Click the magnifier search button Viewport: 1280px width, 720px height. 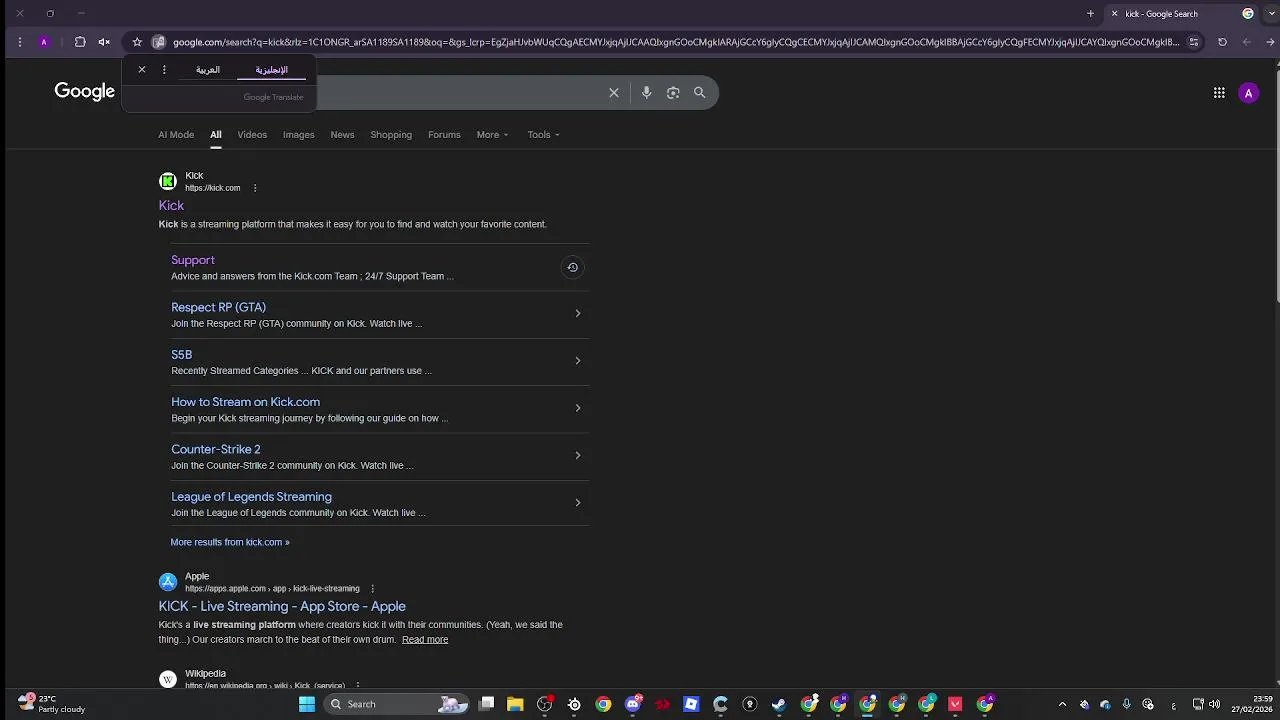coord(700,93)
